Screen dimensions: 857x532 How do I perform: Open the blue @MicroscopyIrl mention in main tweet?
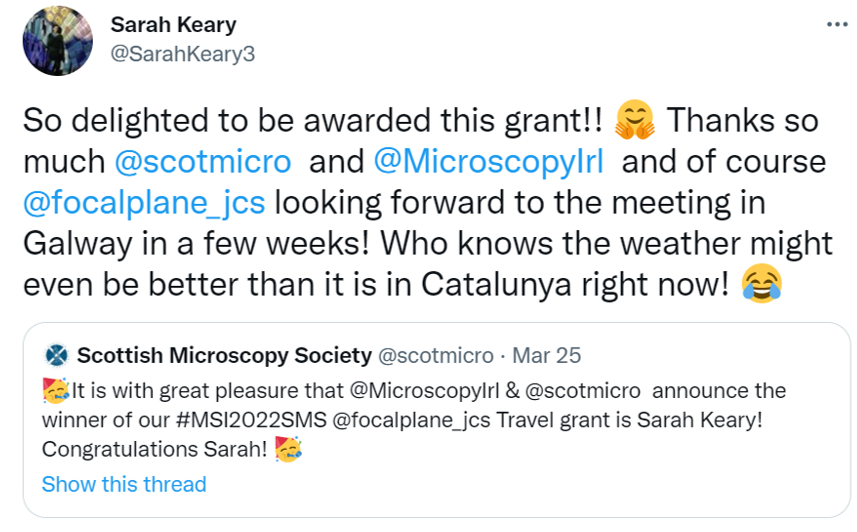click(x=488, y=162)
